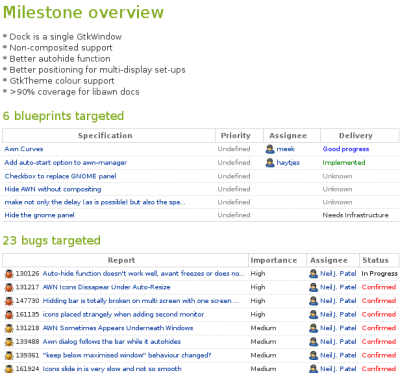Viewport: 400px width, 373px height.
Task: Open the meek assignee profile link
Action: (x=286, y=149)
